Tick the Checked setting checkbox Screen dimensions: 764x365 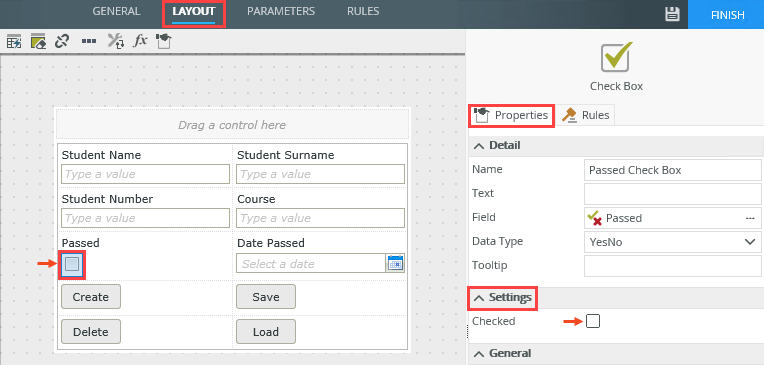tap(593, 321)
